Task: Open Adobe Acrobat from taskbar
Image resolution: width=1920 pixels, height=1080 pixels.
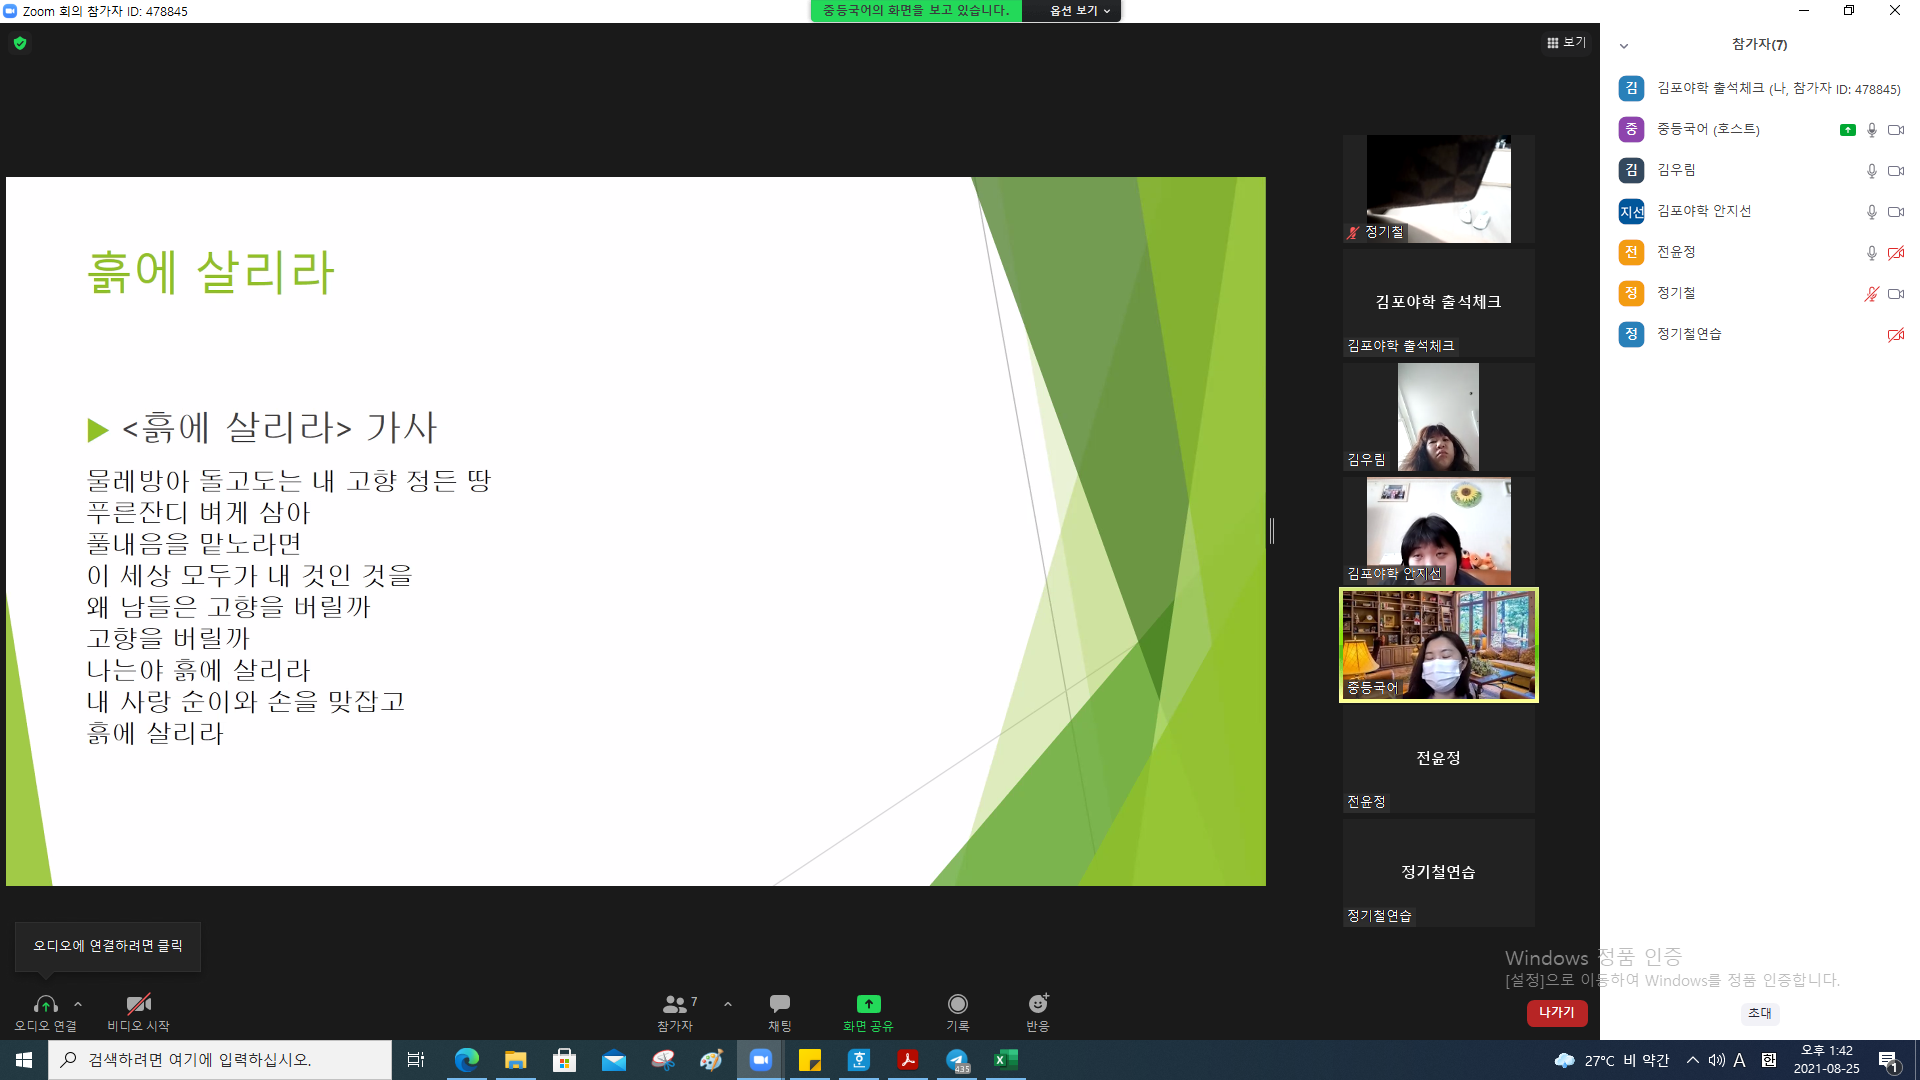Action: click(908, 1060)
